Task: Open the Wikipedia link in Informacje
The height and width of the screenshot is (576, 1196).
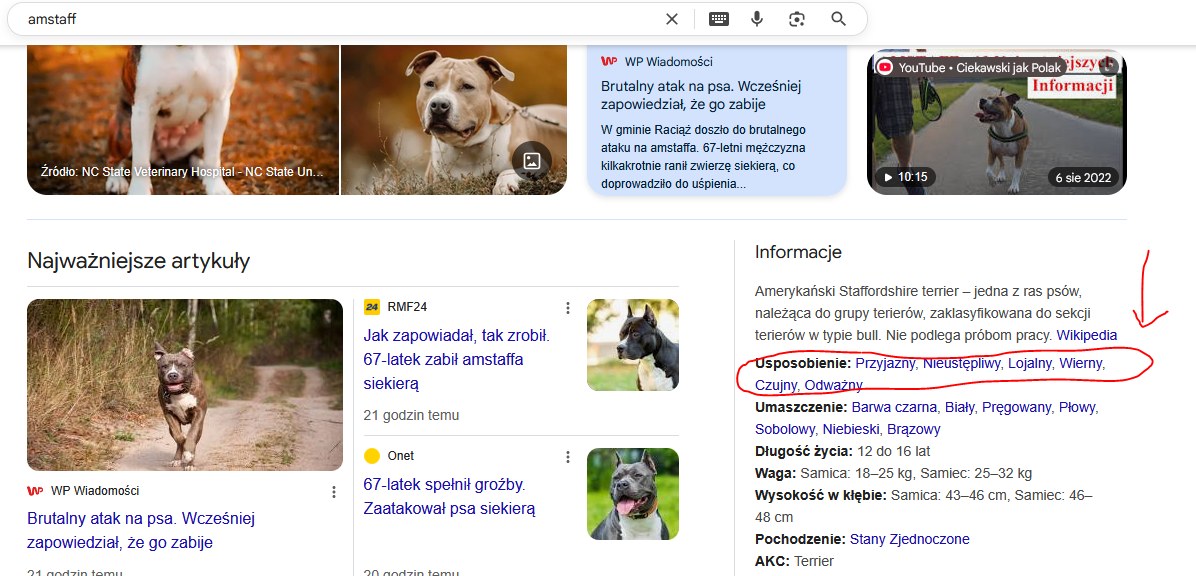Action: click(x=1086, y=335)
